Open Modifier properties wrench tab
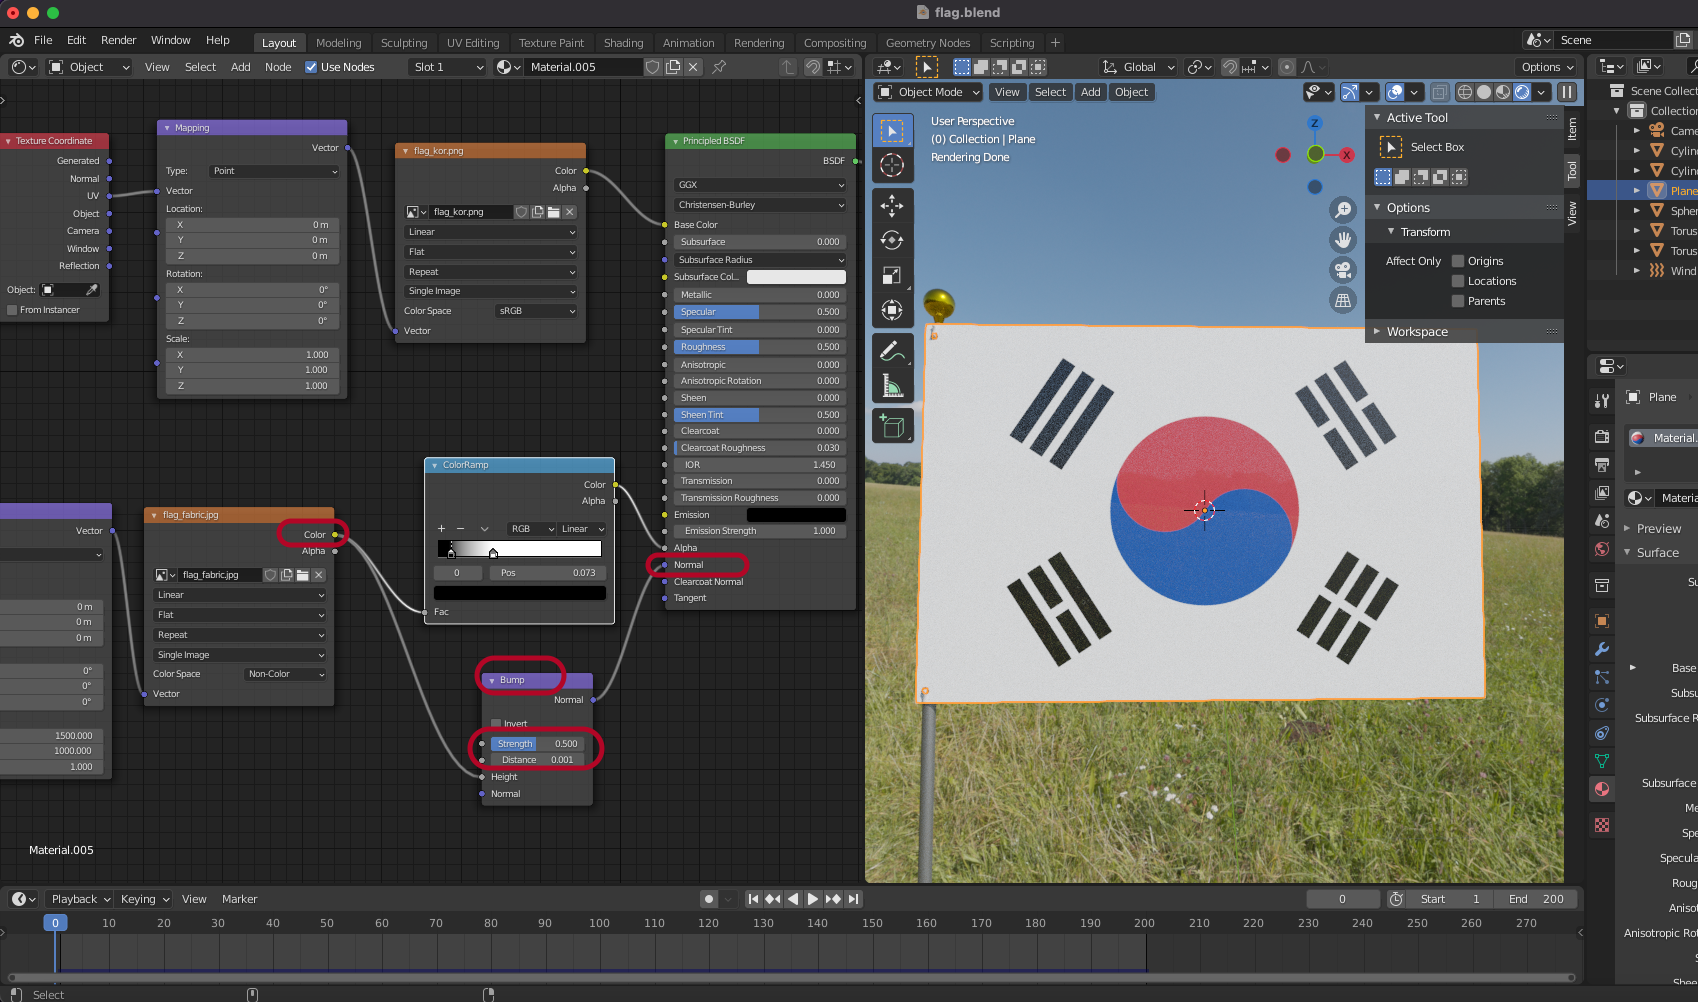The width and height of the screenshot is (1698, 1002). [1602, 649]
